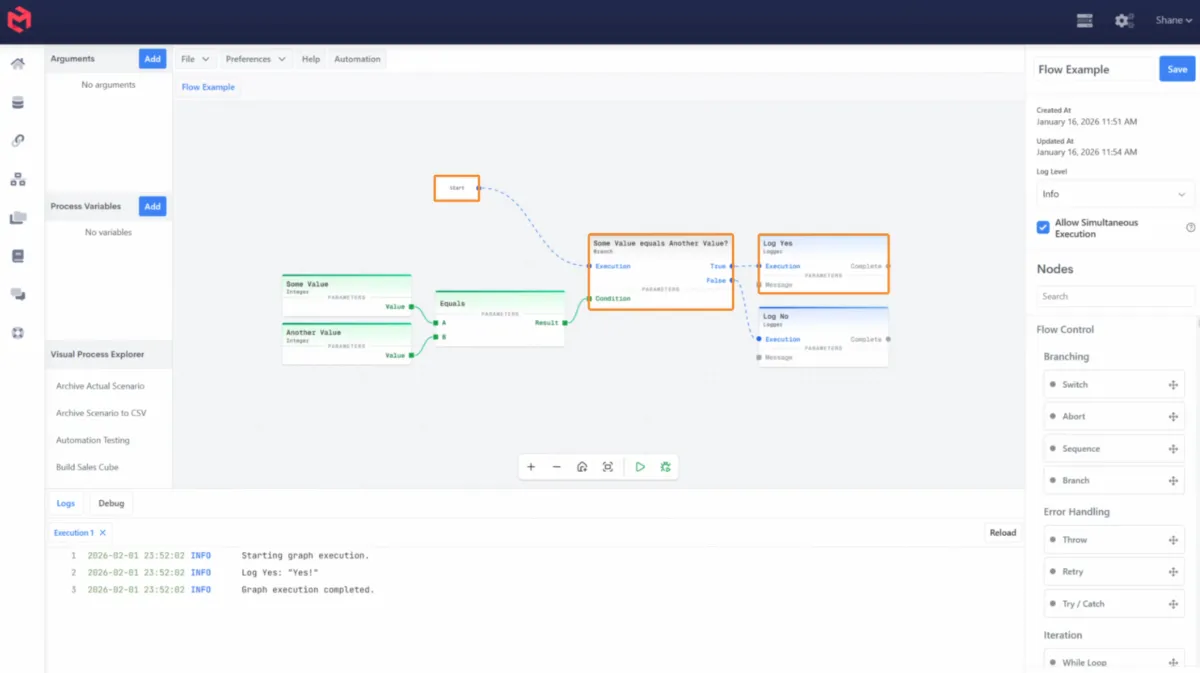This screenshot has height=673, width=1200.
Task: Click the fit-to-screen icon on canvas toolbar
Action: 607,467
